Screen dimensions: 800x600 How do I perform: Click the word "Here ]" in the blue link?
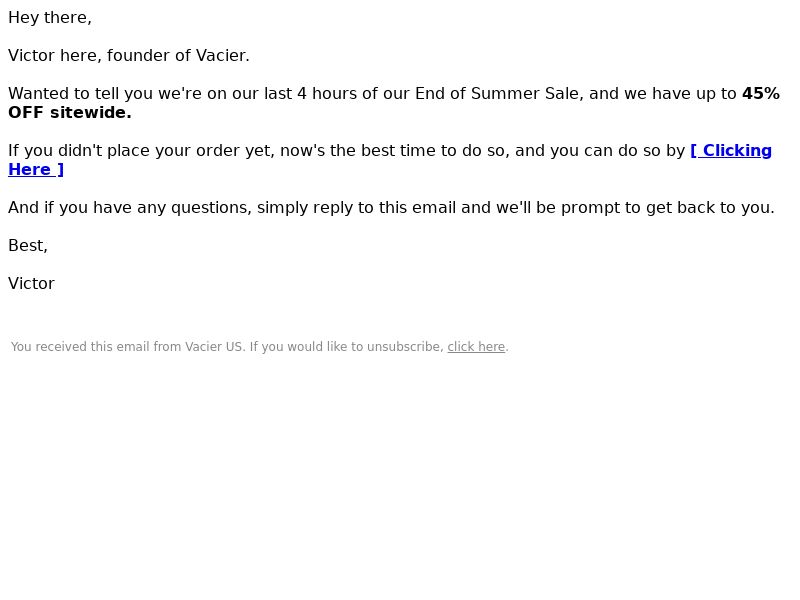point(36,170)
